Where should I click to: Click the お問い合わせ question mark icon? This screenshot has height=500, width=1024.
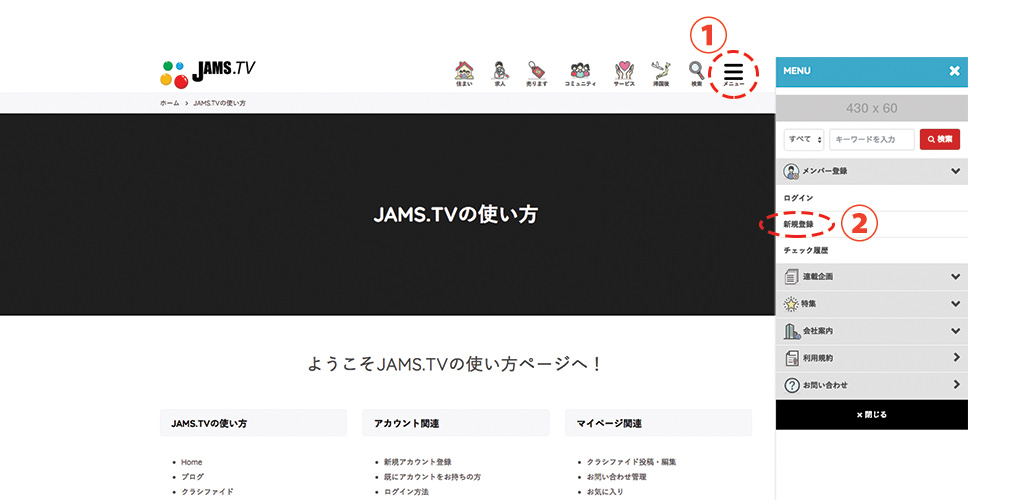[792, 385]
